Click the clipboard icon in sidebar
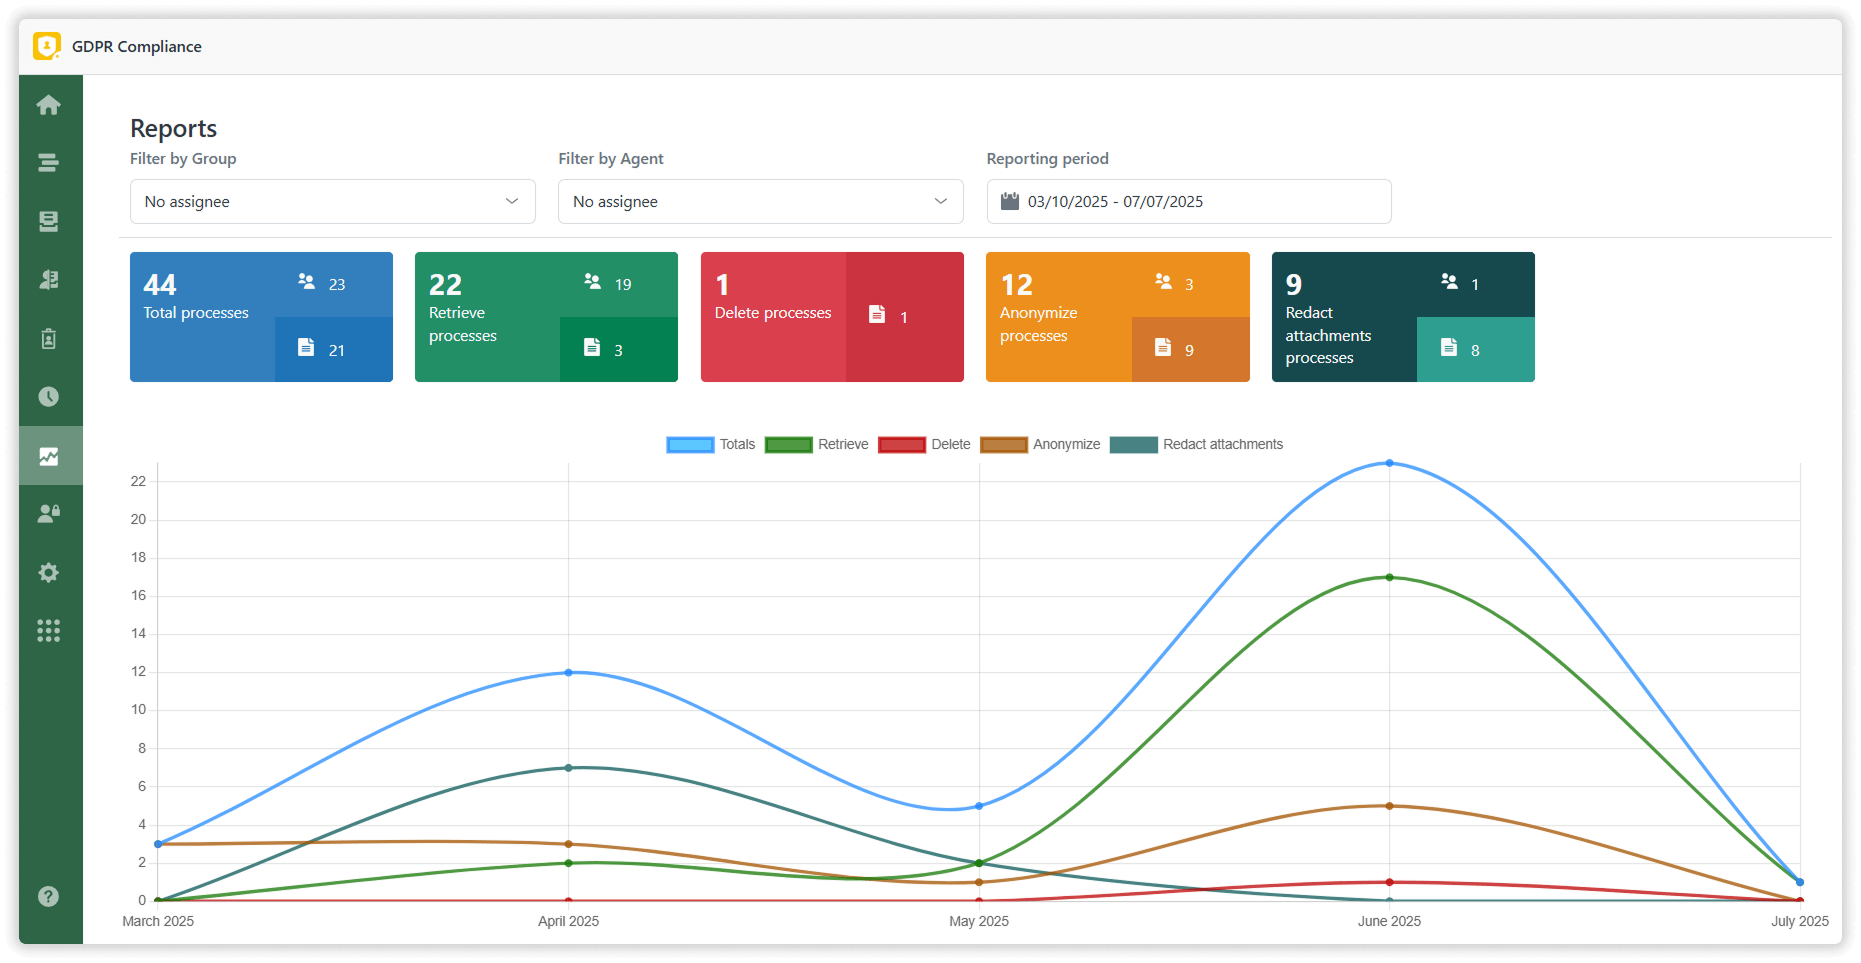 click(x=48, y=339)
